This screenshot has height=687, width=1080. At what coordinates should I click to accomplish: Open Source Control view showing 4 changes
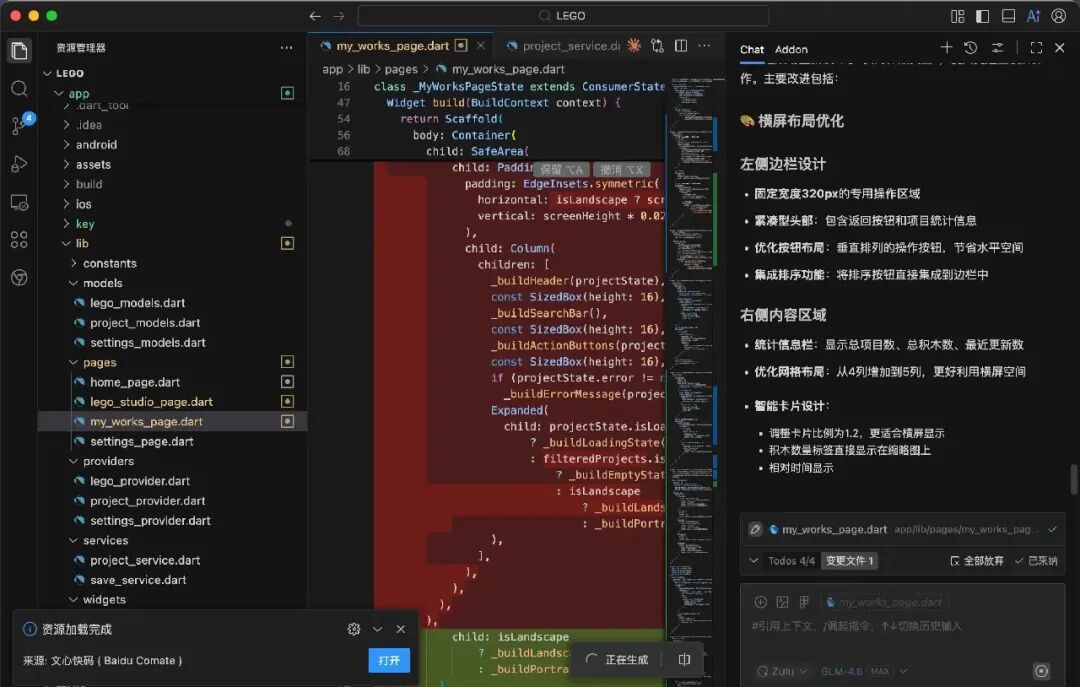[x=18, y=125]
